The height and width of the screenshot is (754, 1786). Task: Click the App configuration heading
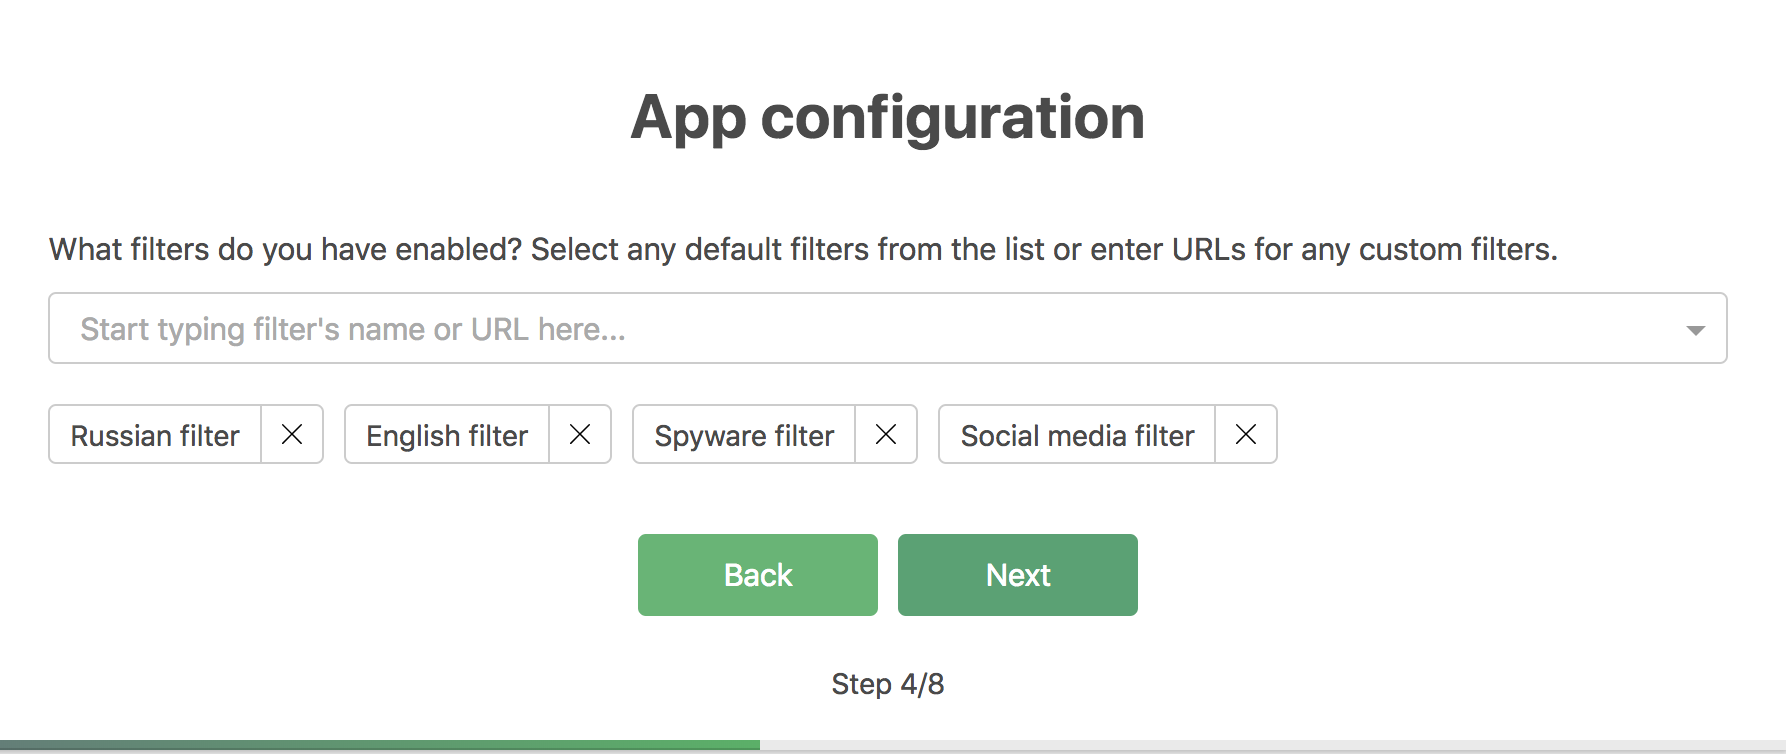coord(888,117)
